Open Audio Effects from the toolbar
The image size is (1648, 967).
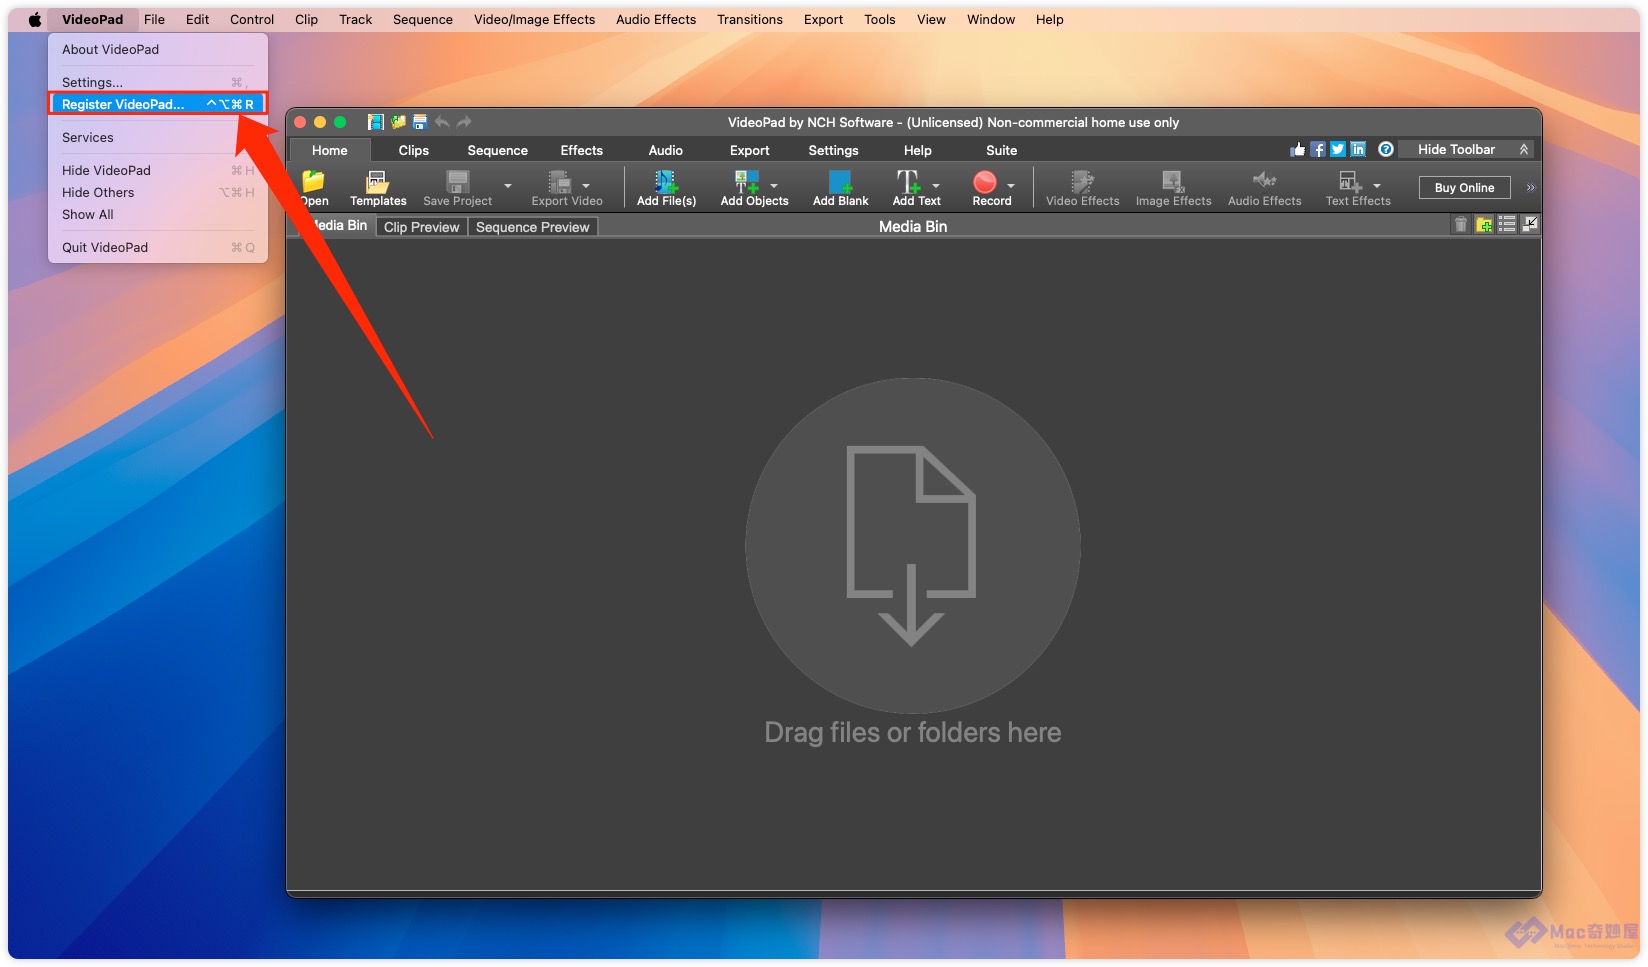coord(1264,188)
